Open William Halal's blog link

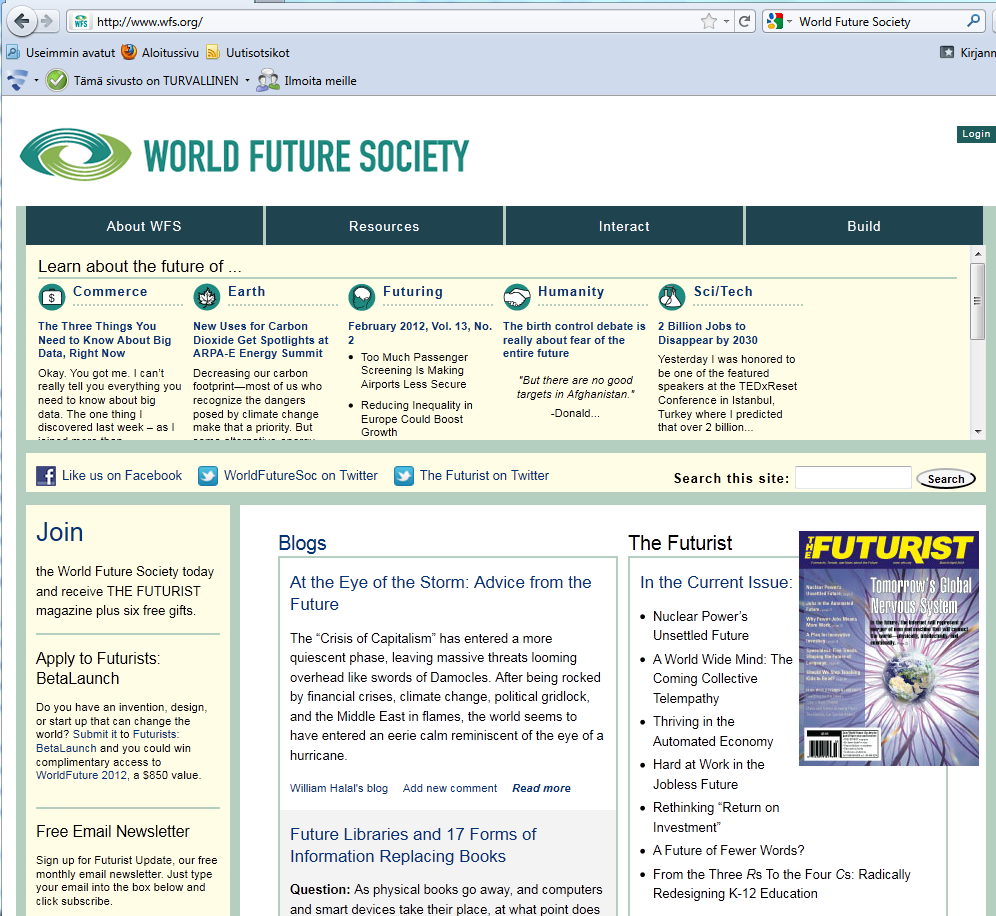(339, 788)
